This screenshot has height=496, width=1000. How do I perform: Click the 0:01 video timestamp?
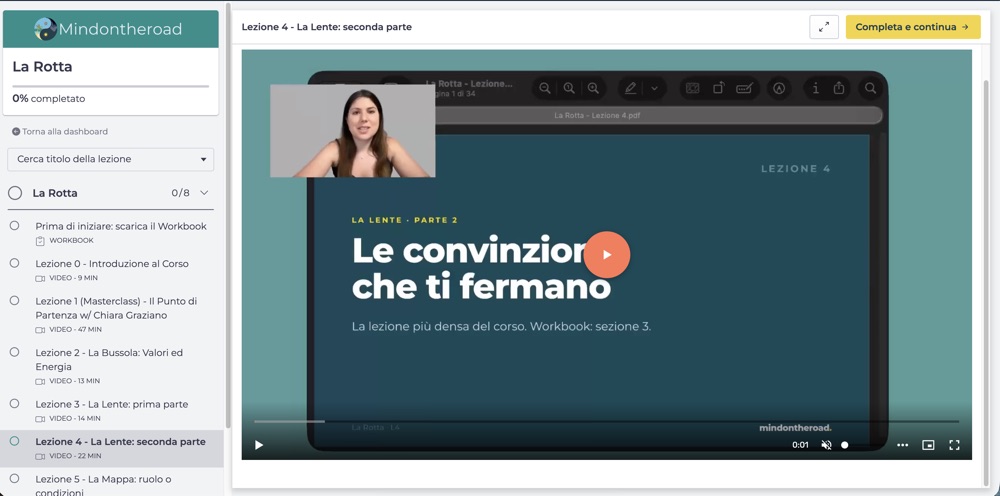[x=800, y=445]
